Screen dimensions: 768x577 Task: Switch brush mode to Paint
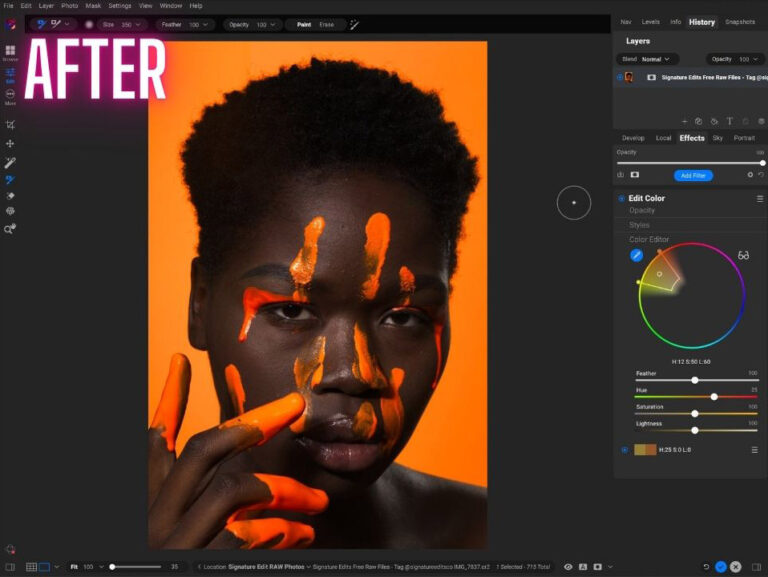pyautogui.click(x=304, y=24)
